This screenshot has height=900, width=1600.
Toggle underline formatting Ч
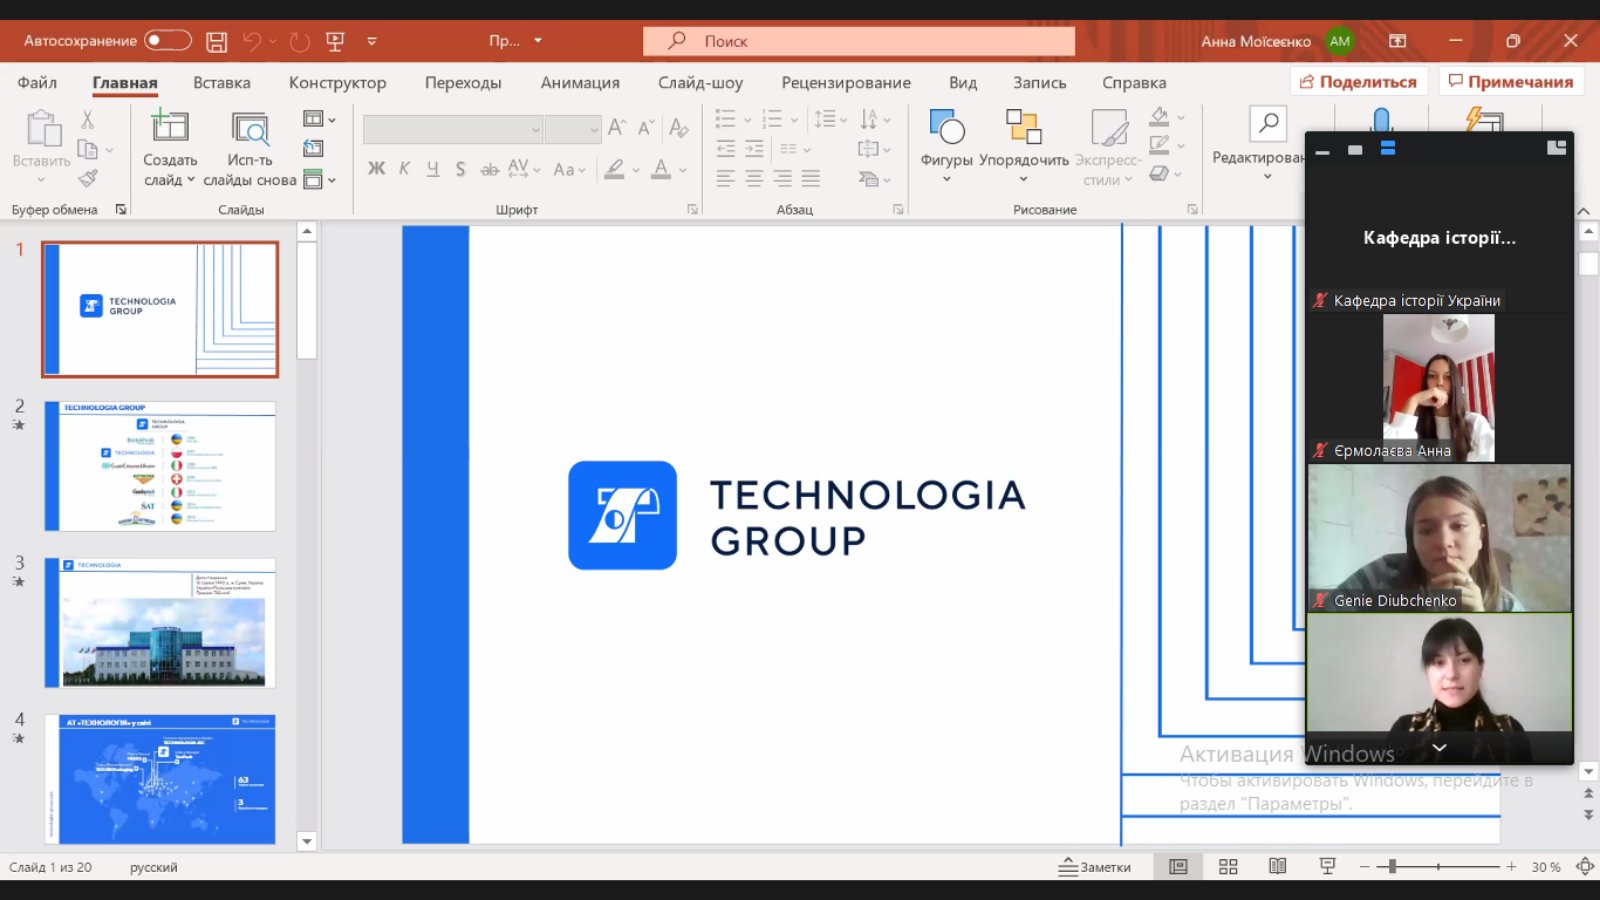pos(432,169)
